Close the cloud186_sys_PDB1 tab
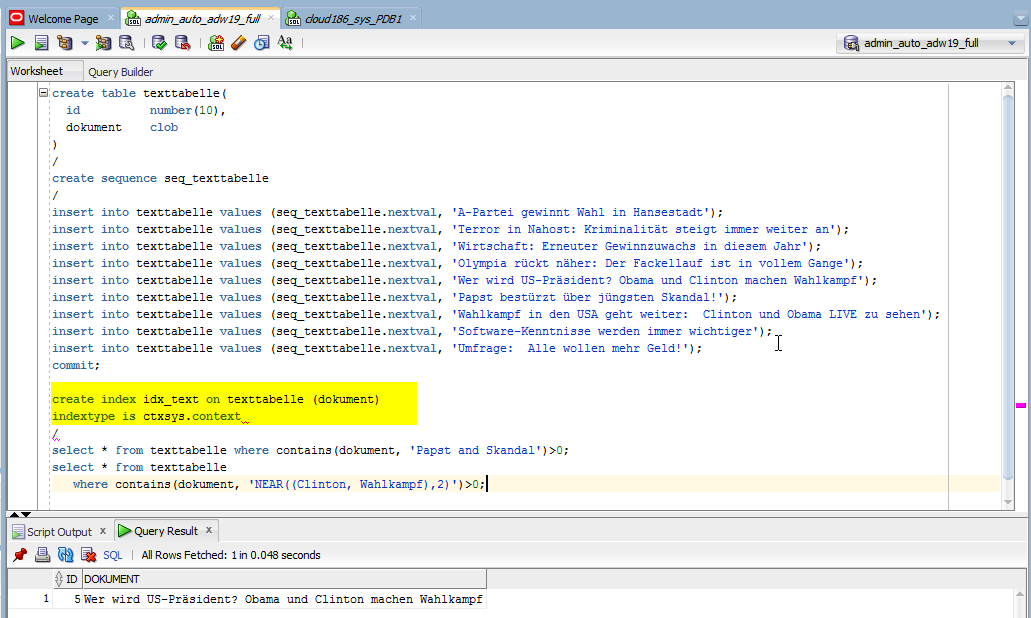 pyautogui.click(x=413, y=18)
